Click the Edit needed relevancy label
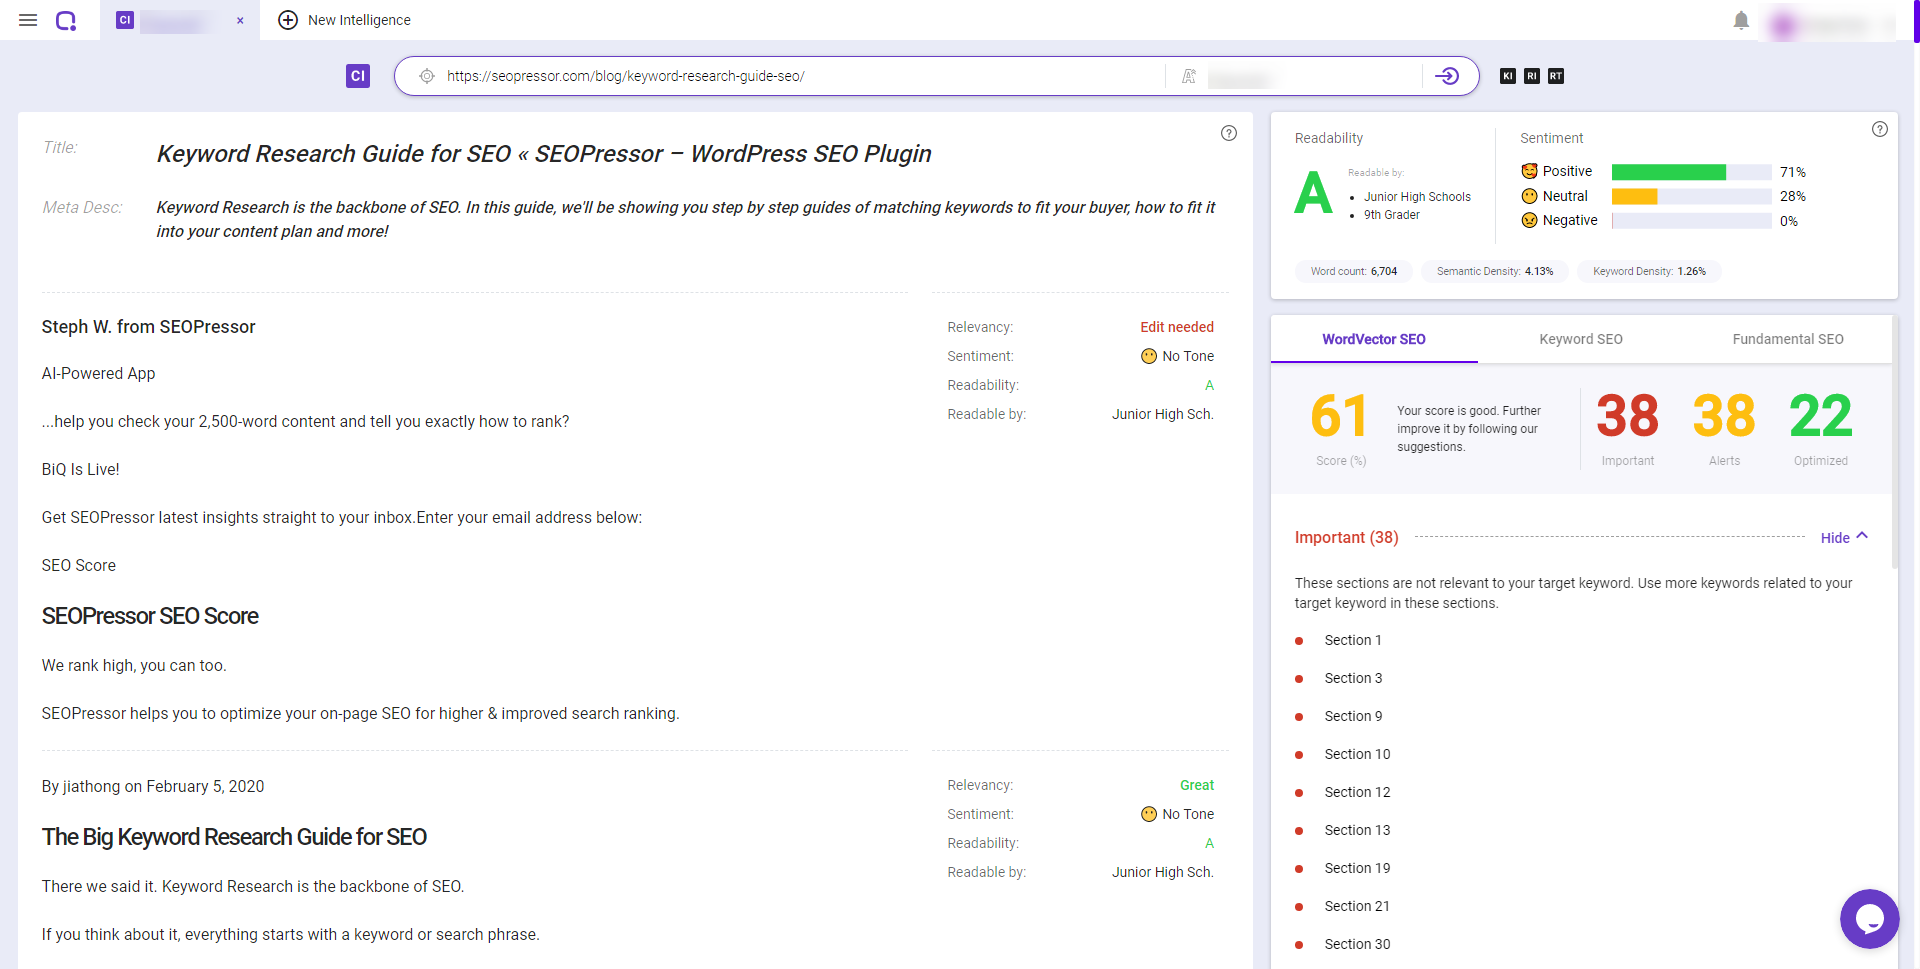1920x969 pixels. 1177,327
